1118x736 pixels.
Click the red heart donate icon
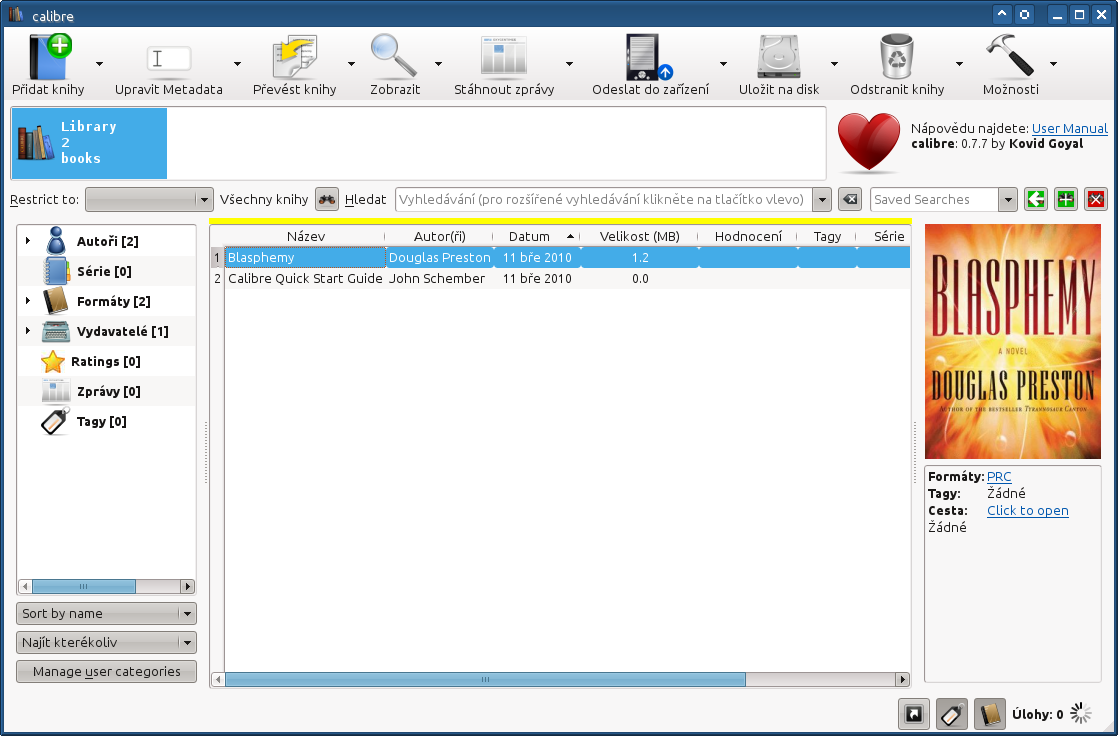click(868, 142)
